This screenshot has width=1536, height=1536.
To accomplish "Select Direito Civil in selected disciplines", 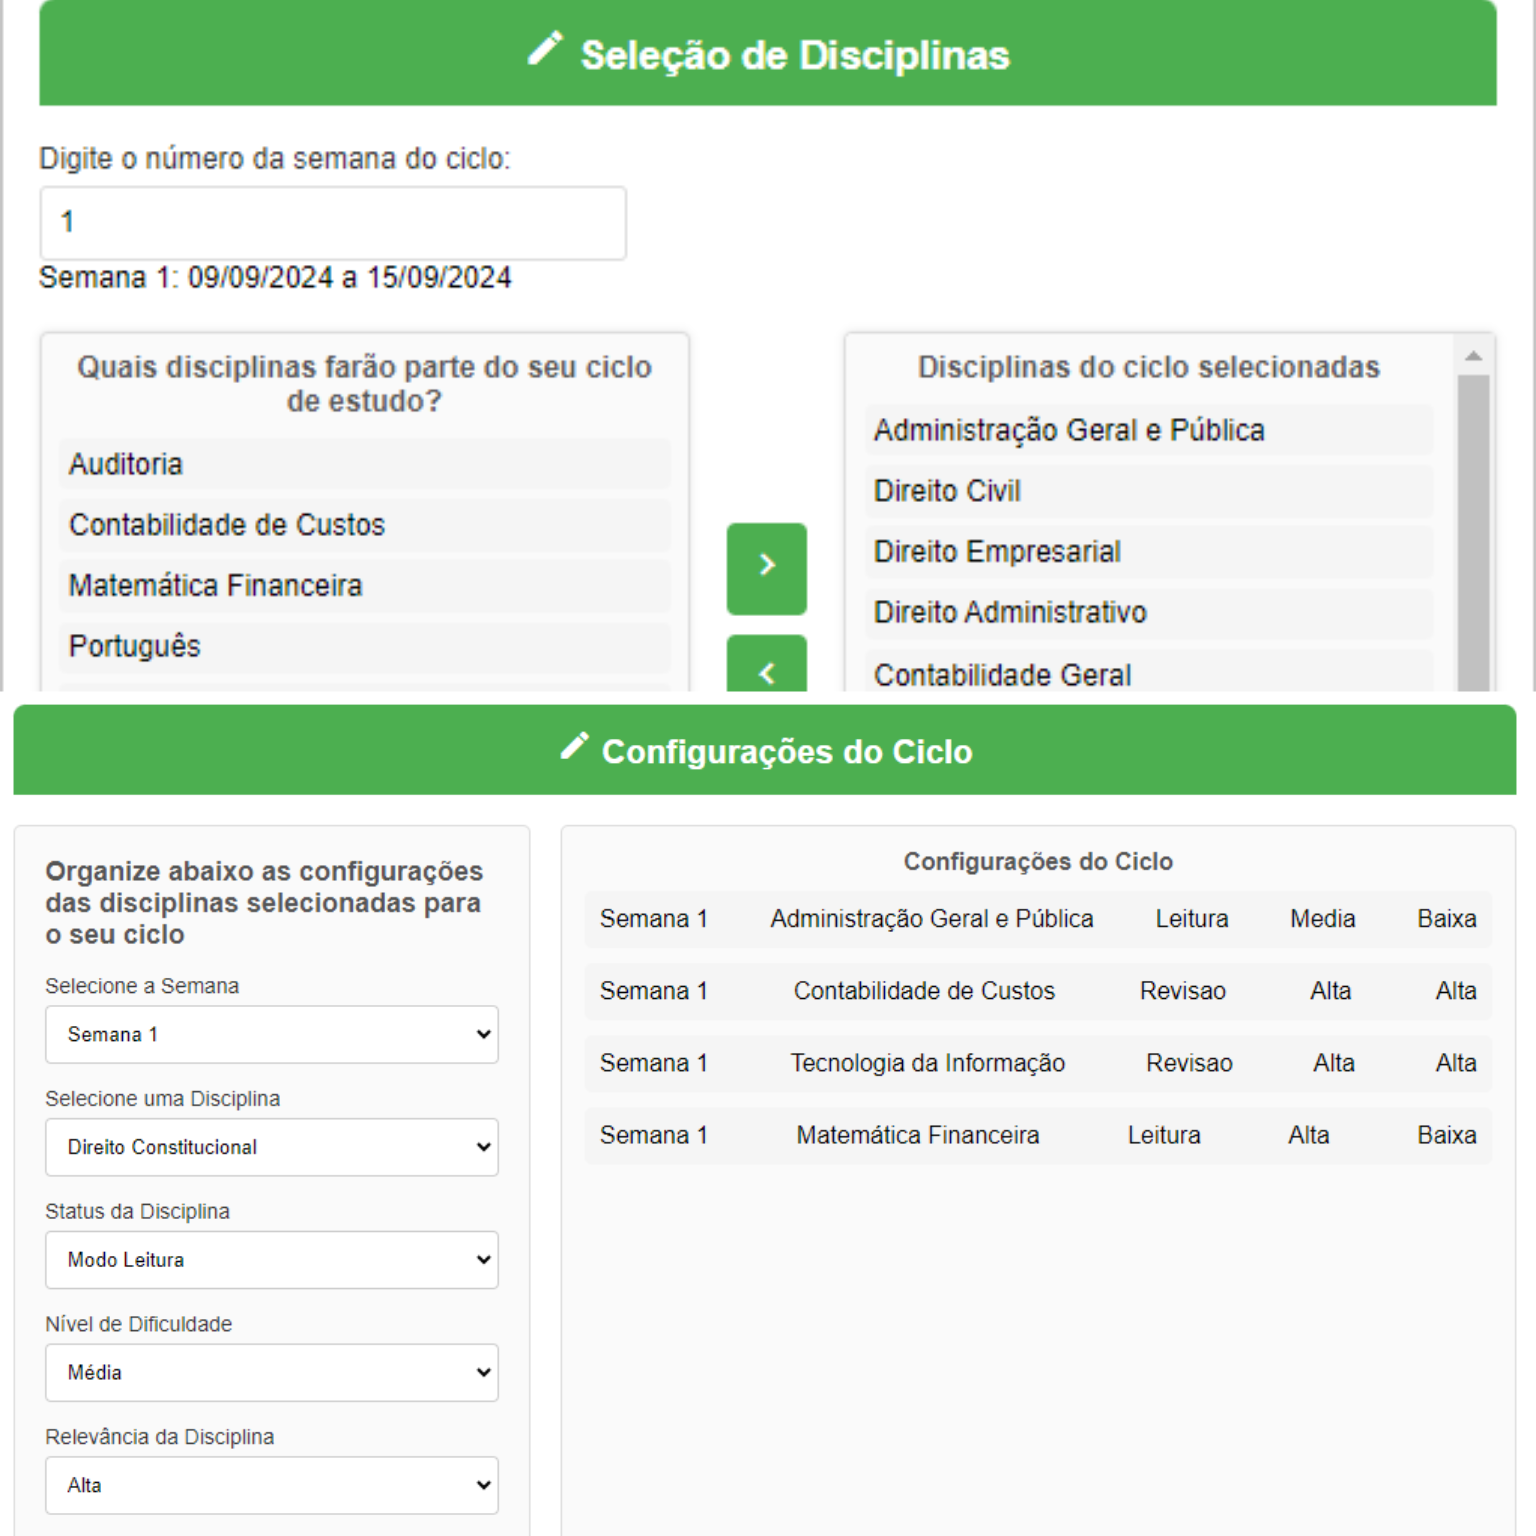I will [x=1149, y=491].
